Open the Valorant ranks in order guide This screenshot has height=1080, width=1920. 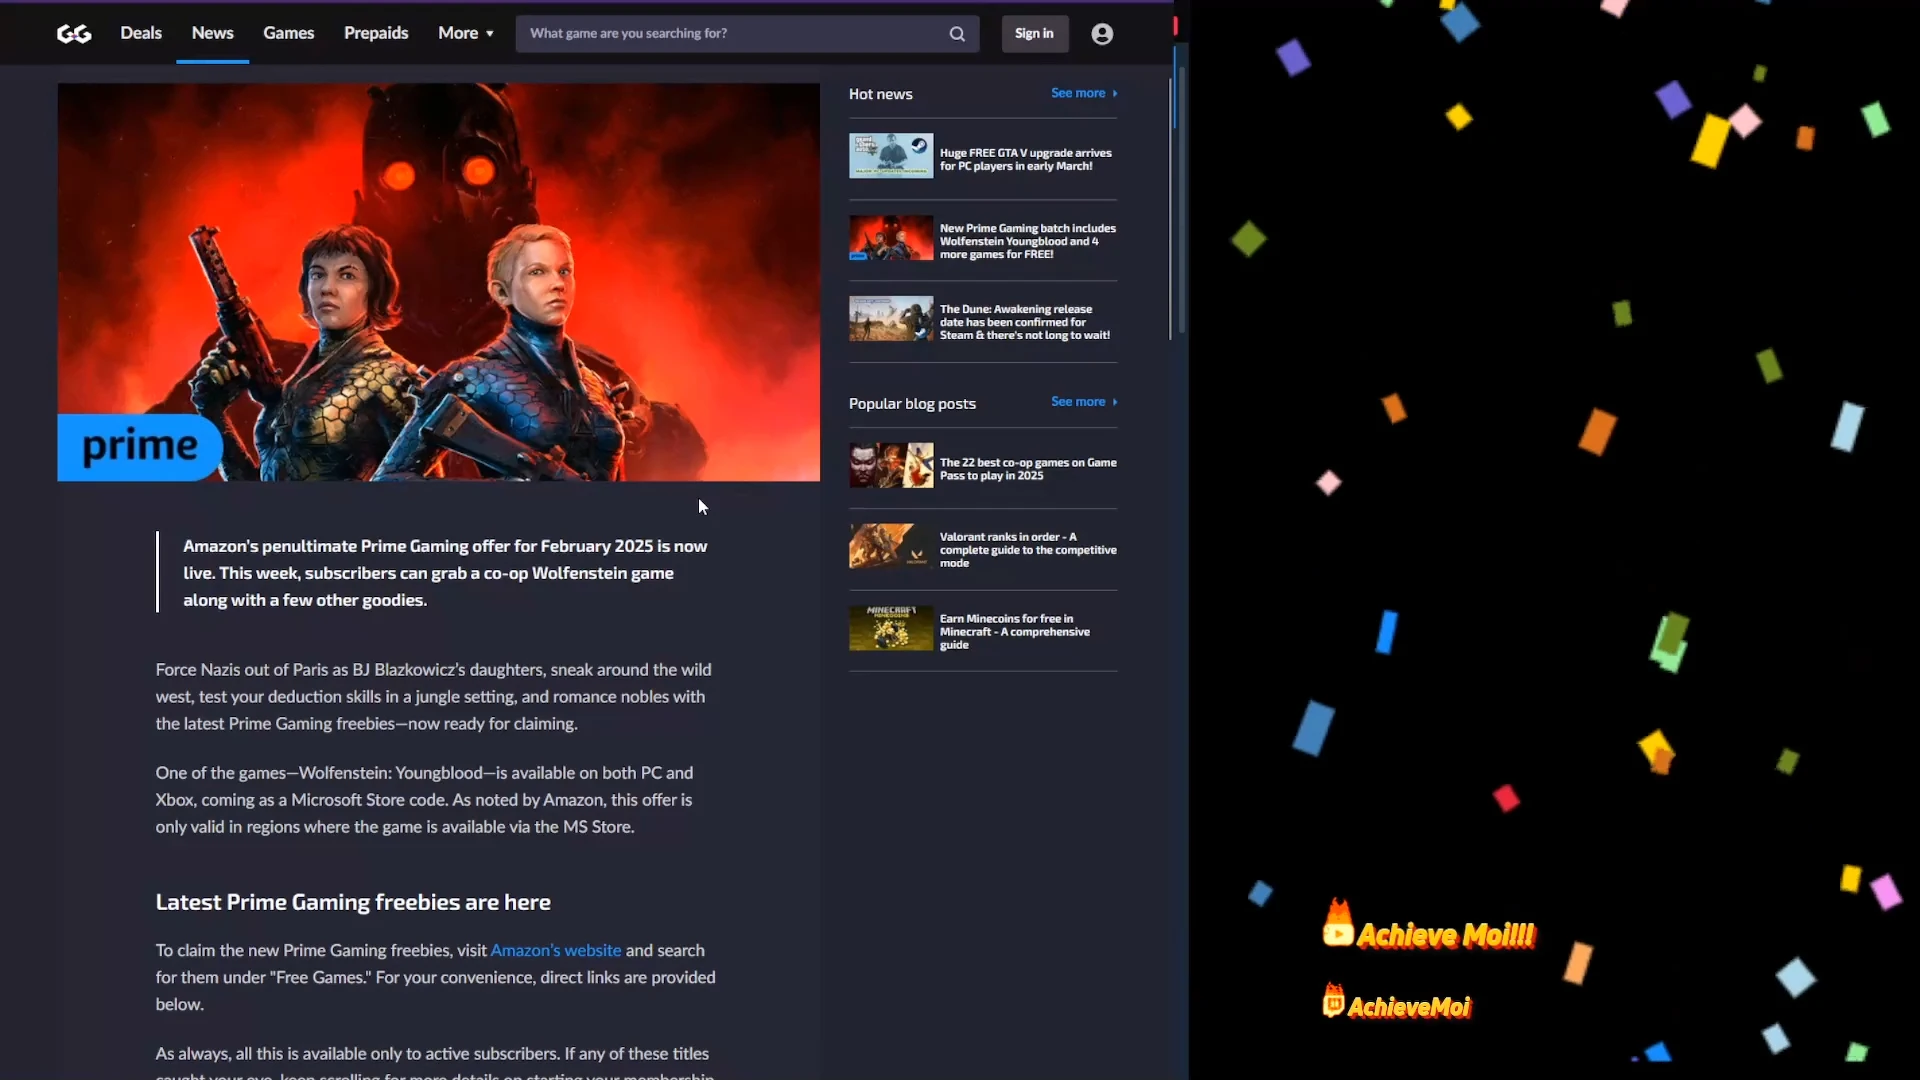pos(1028,550)
